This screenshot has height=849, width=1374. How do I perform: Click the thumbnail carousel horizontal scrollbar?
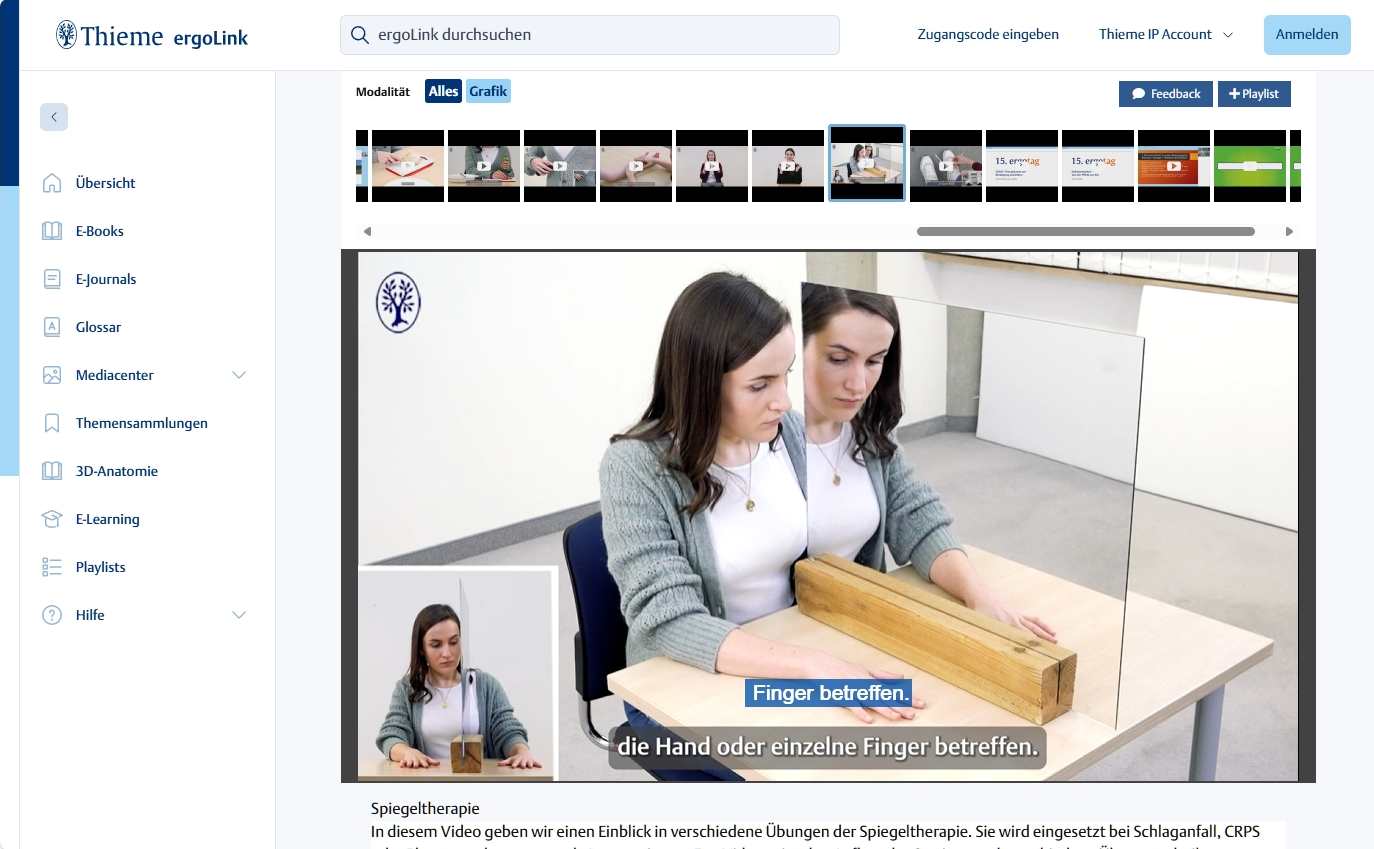pos(1085,231)
